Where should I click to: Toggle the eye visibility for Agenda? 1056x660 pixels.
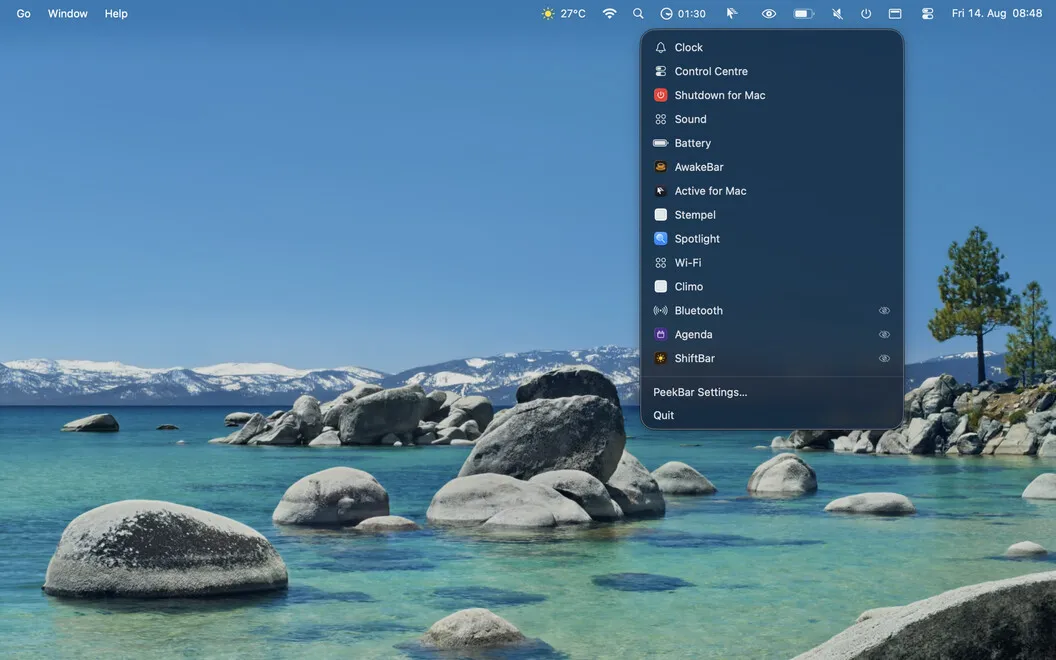pos(884,334)
